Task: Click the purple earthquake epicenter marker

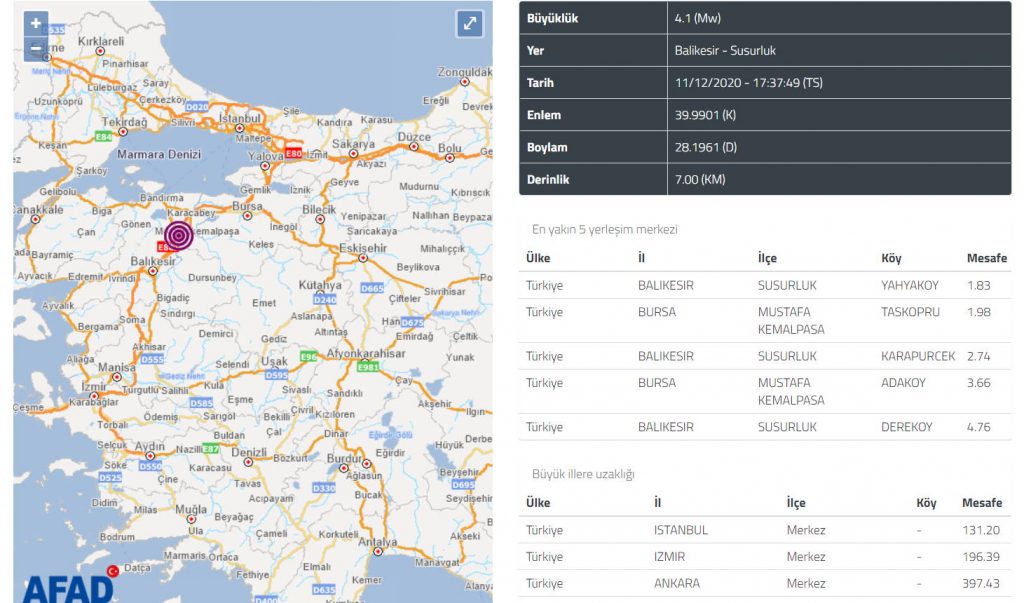Action: (178, 235)
